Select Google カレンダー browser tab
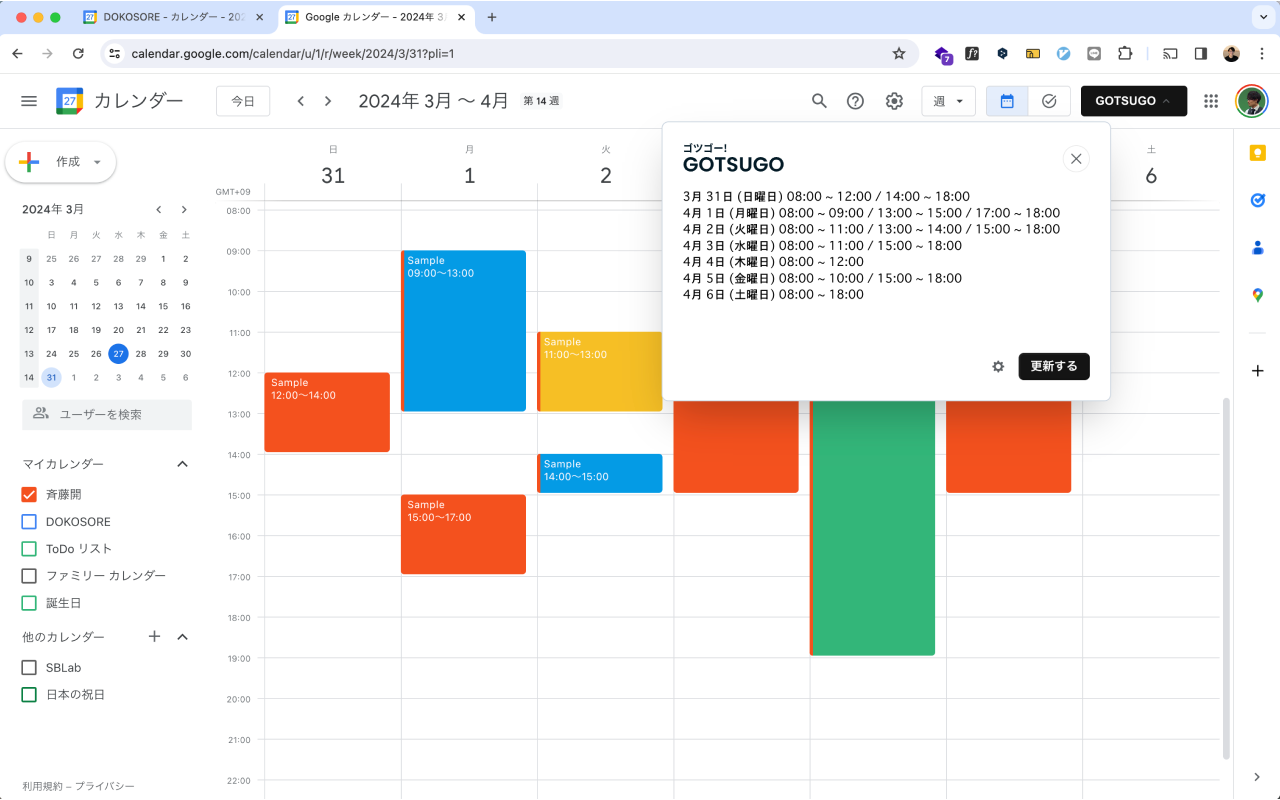The image size is (1280, 800). 376,17
